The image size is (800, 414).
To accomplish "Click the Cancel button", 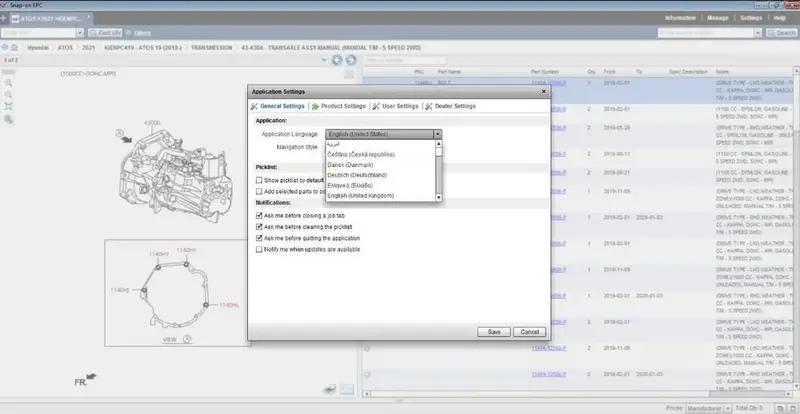I will coord(530,332).
